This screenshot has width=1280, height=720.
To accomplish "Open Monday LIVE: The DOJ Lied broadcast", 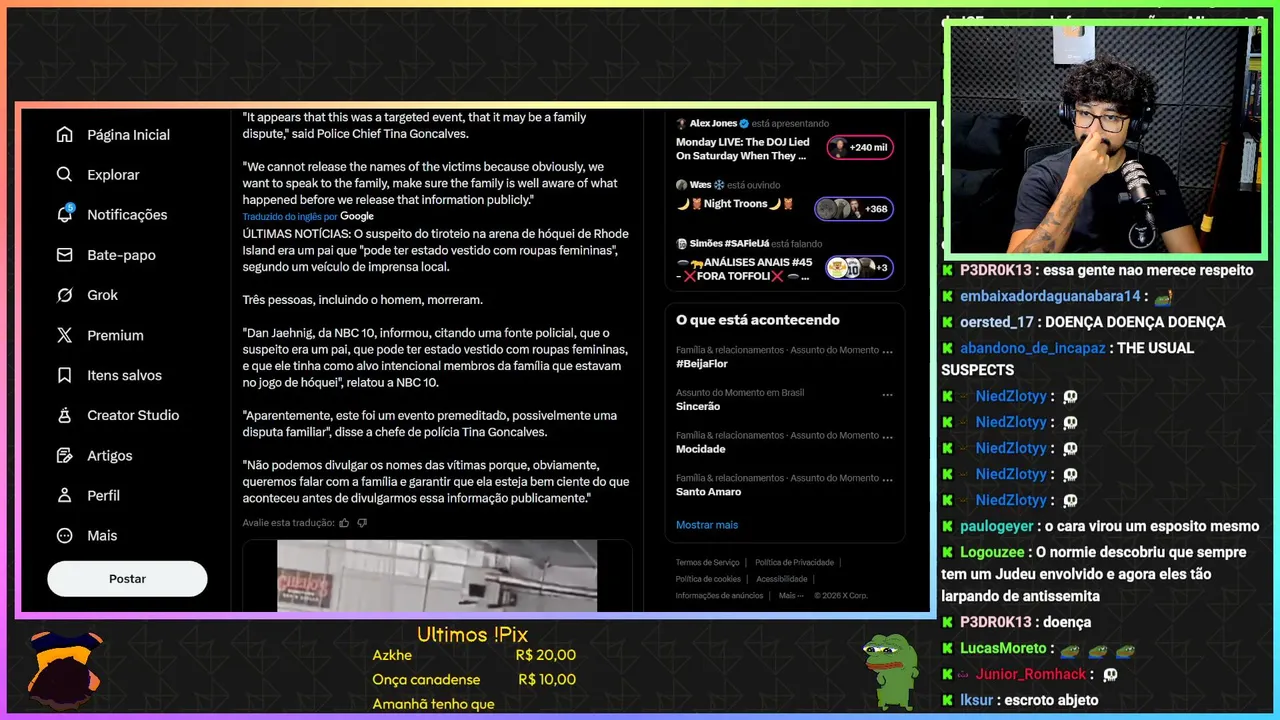I will click(743, 149).
